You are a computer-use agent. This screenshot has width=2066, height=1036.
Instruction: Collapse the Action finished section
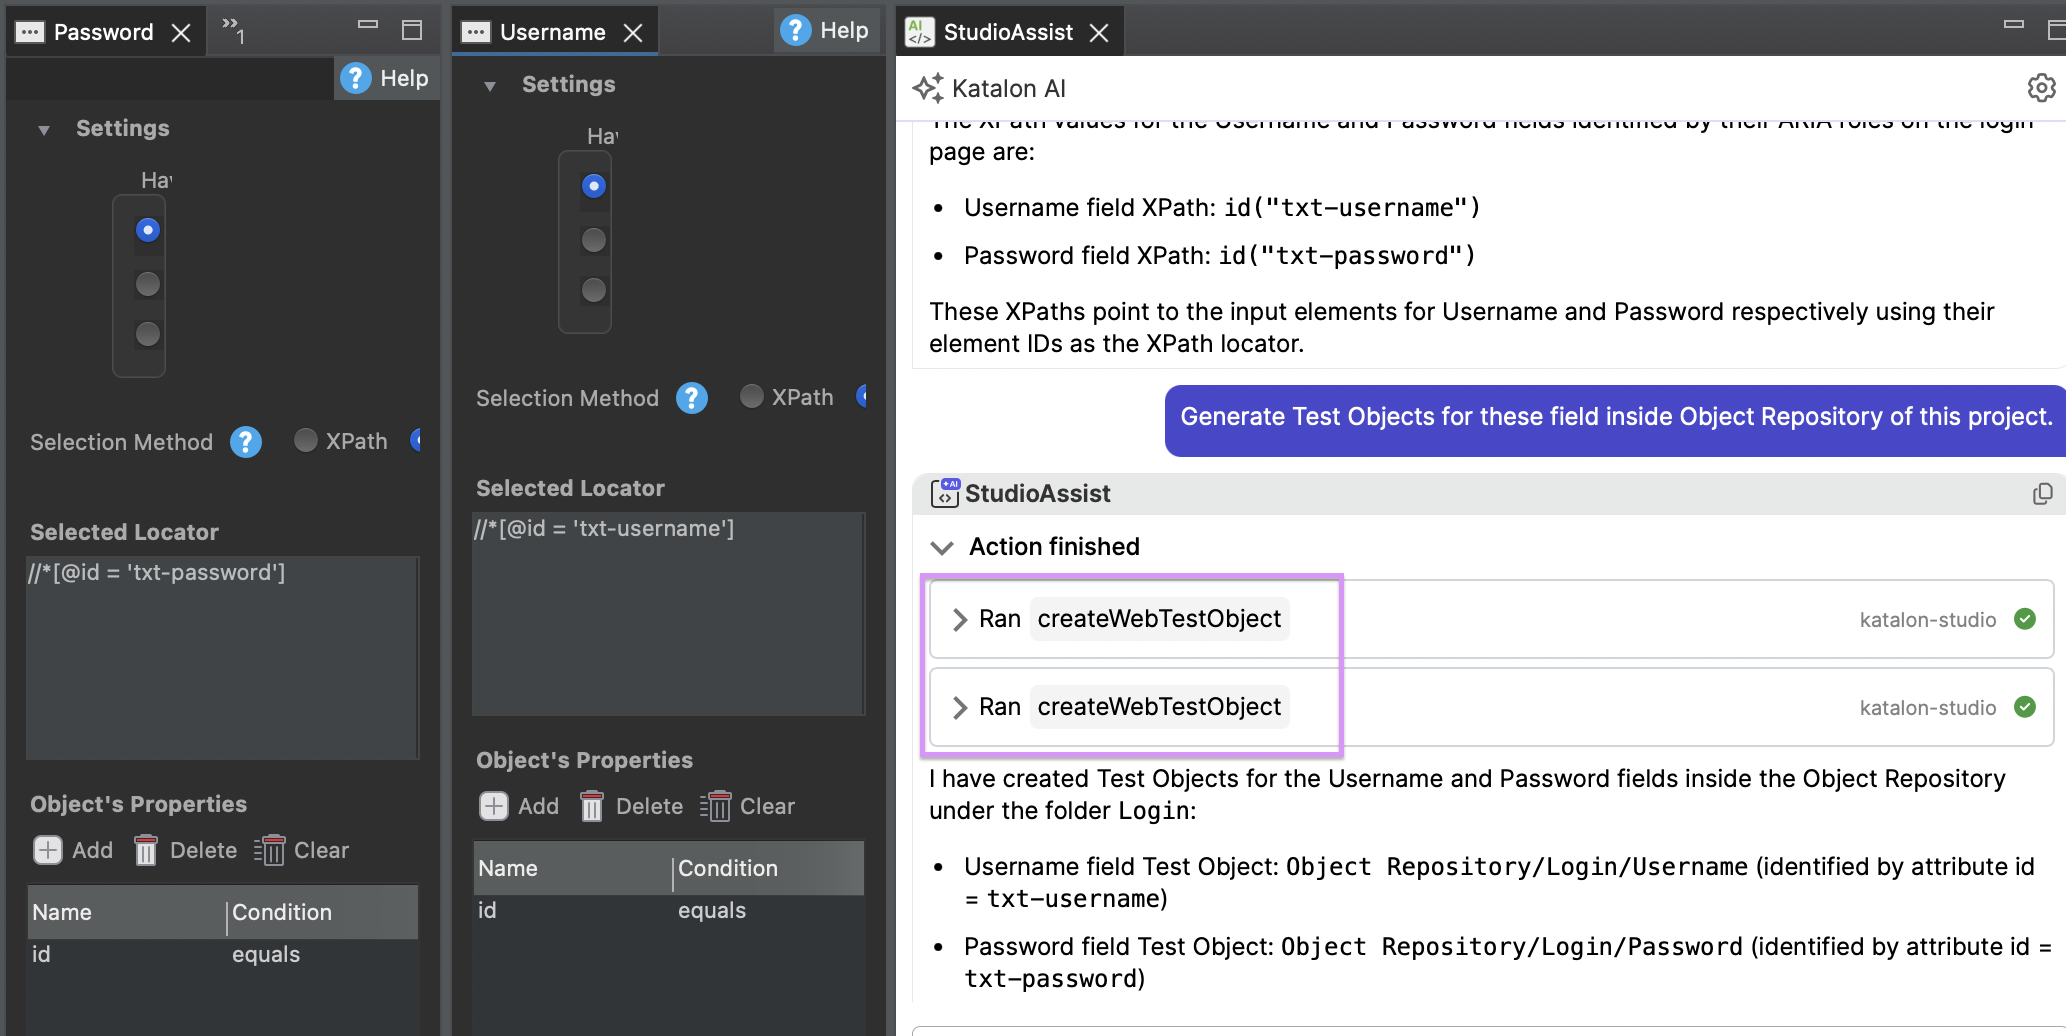pos(942,547)
